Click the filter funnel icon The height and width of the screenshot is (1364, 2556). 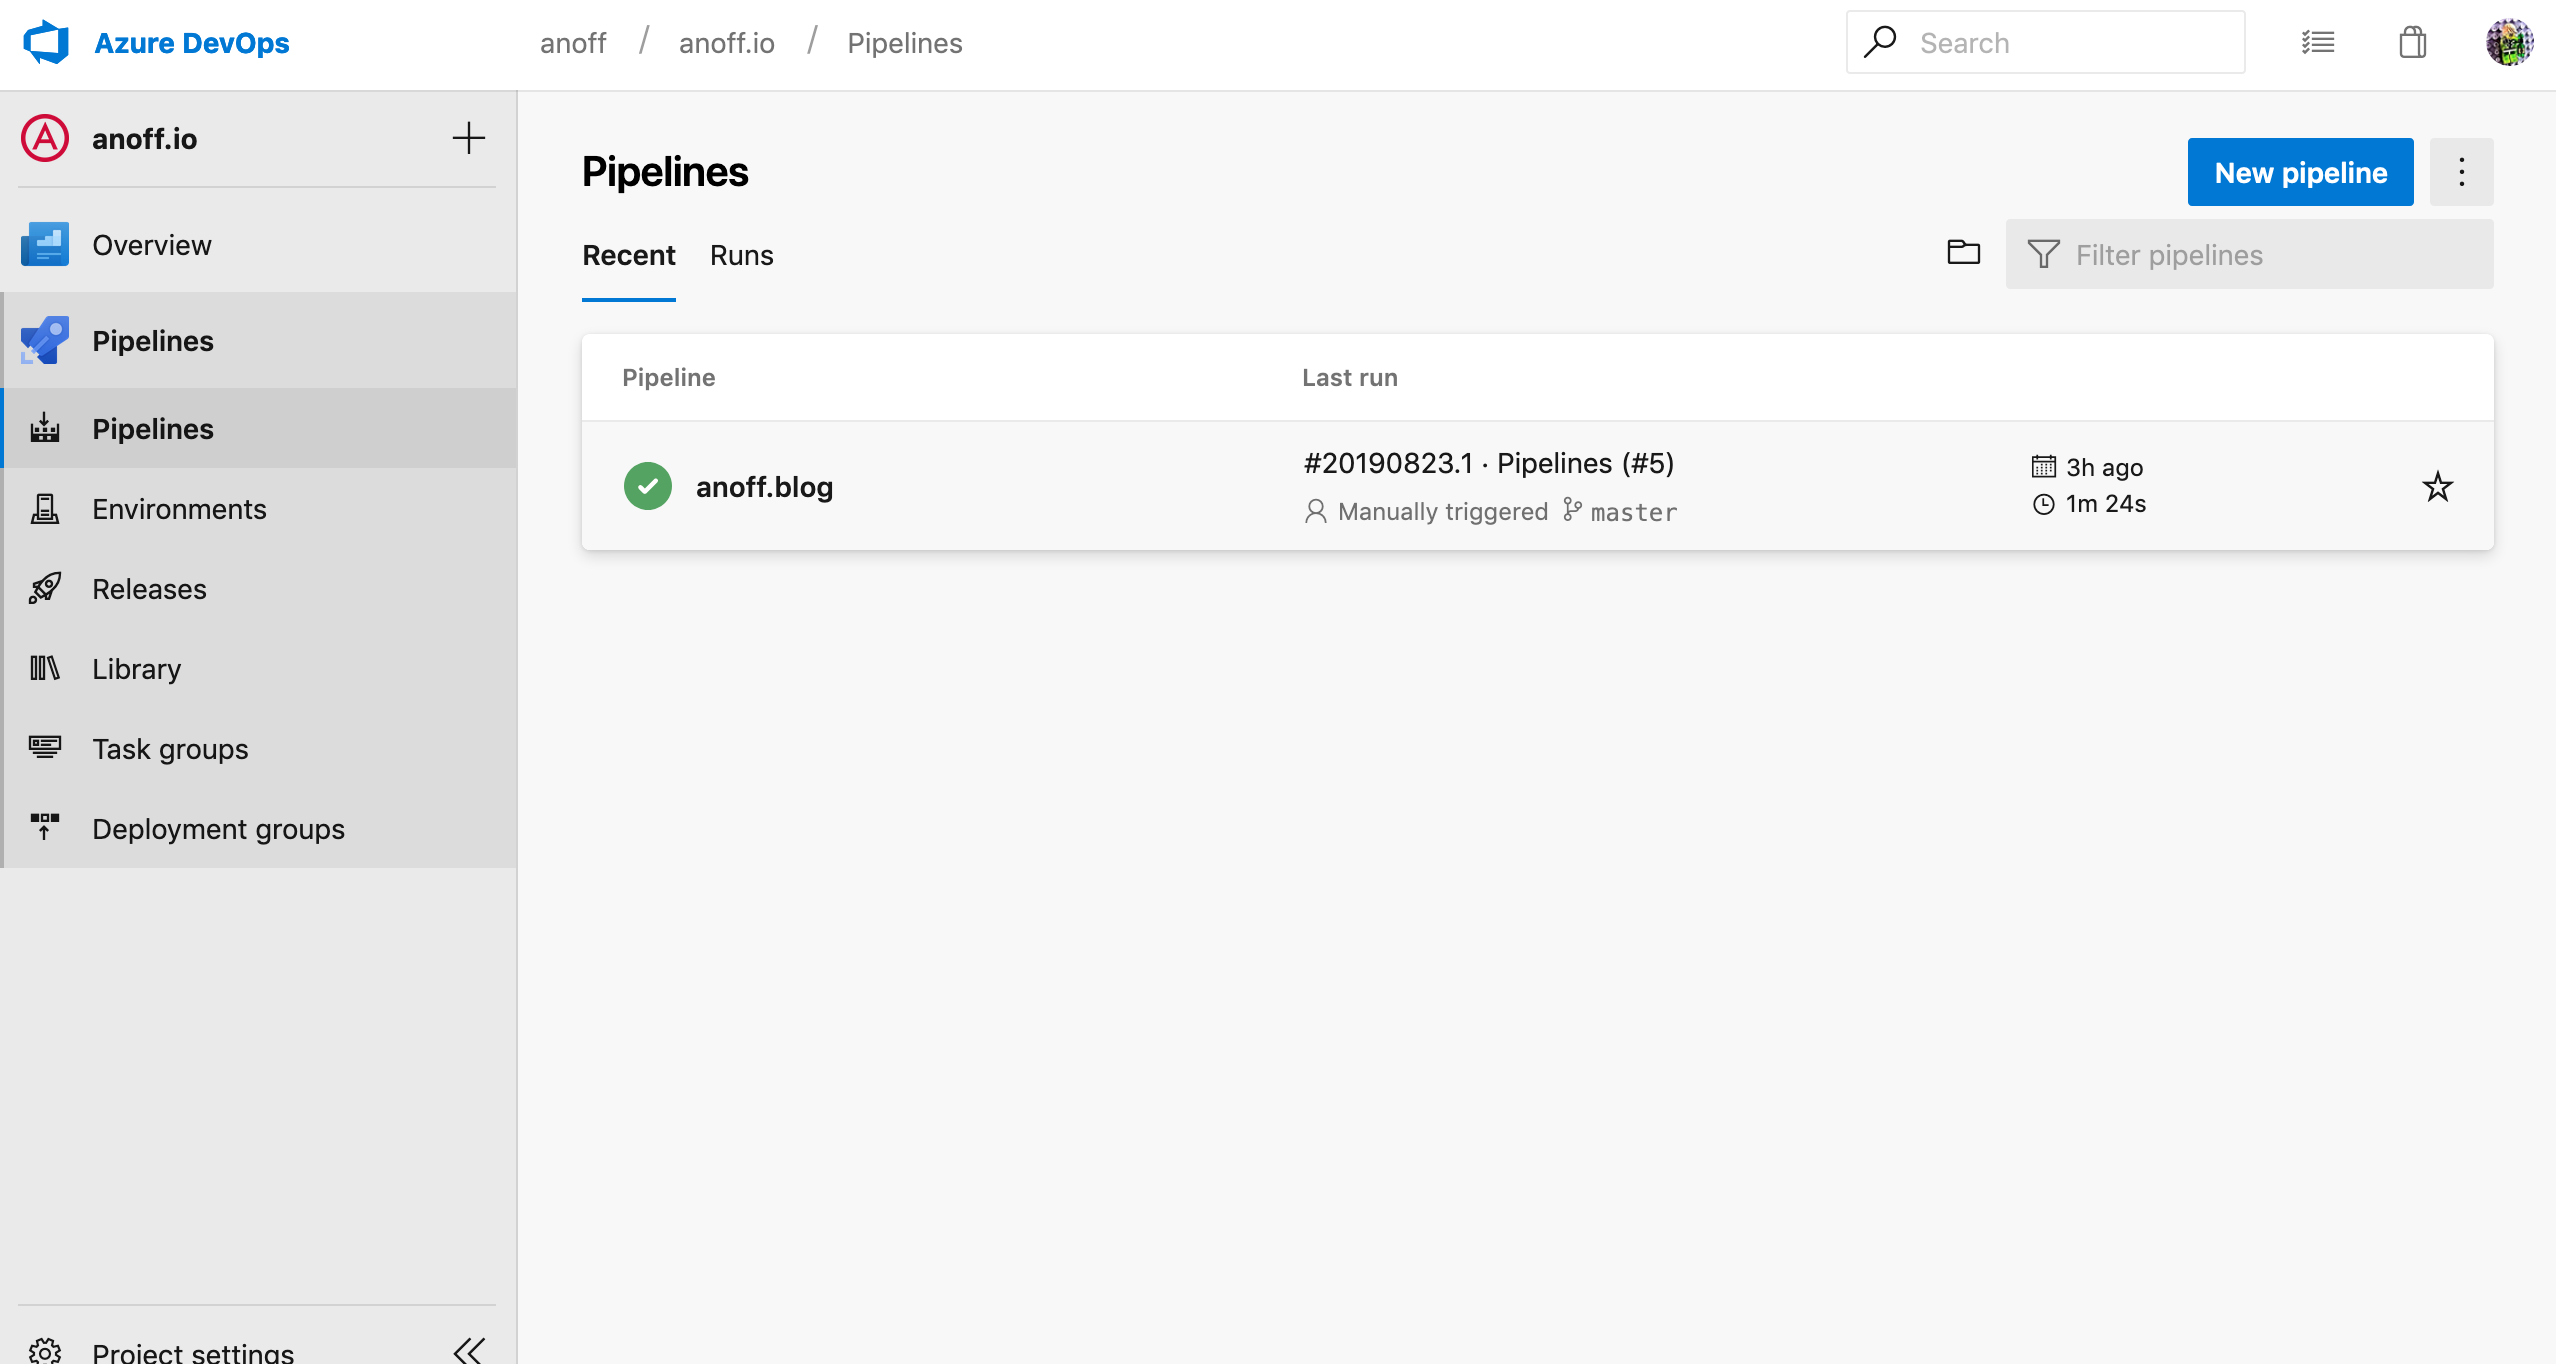click(x=2044, y=254)
